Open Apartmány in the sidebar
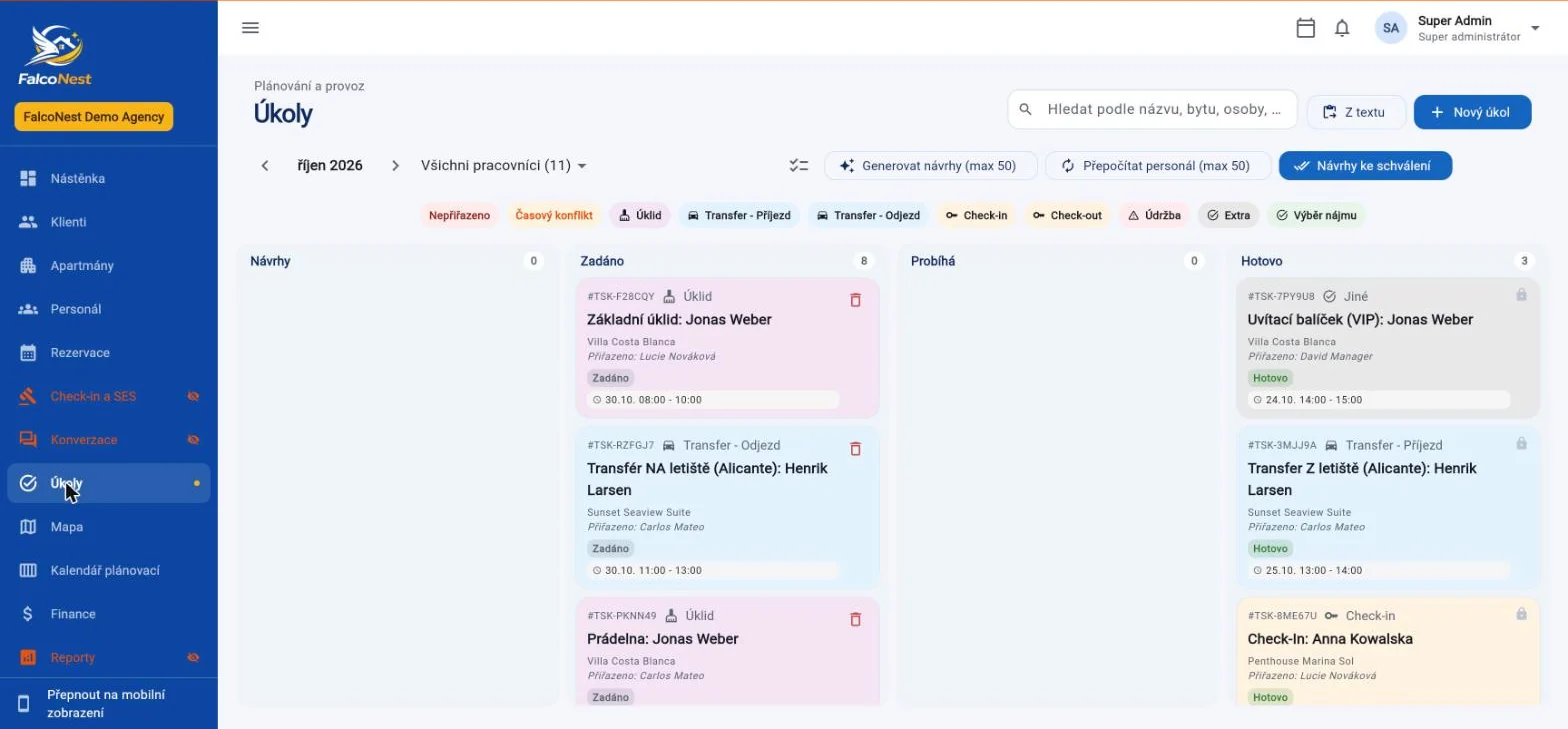This screenshot has width=1568, height=729. click(x=109, y=266)
